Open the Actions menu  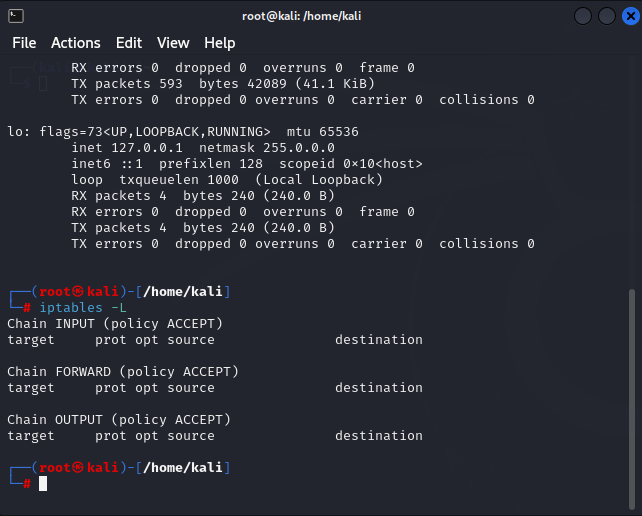click(76, 43)
